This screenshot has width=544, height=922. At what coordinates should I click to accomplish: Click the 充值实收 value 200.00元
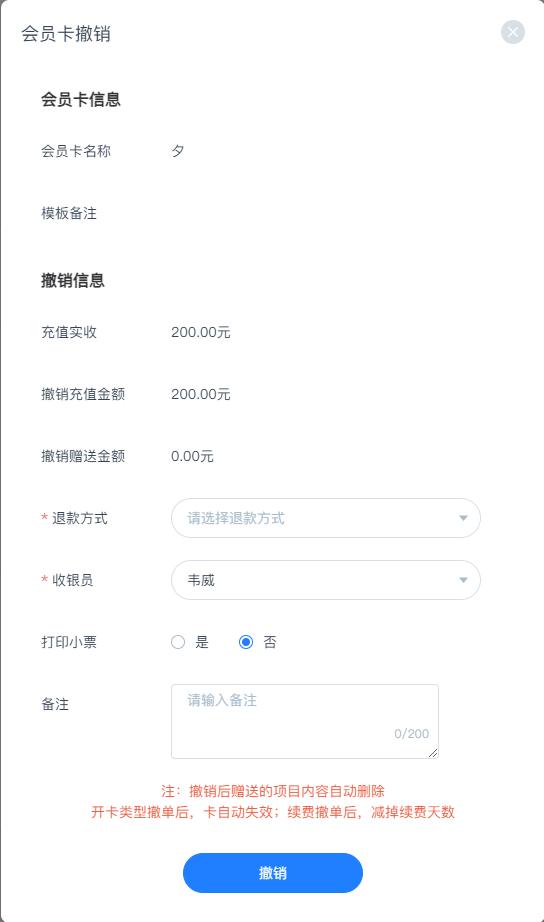click(201, 332)
